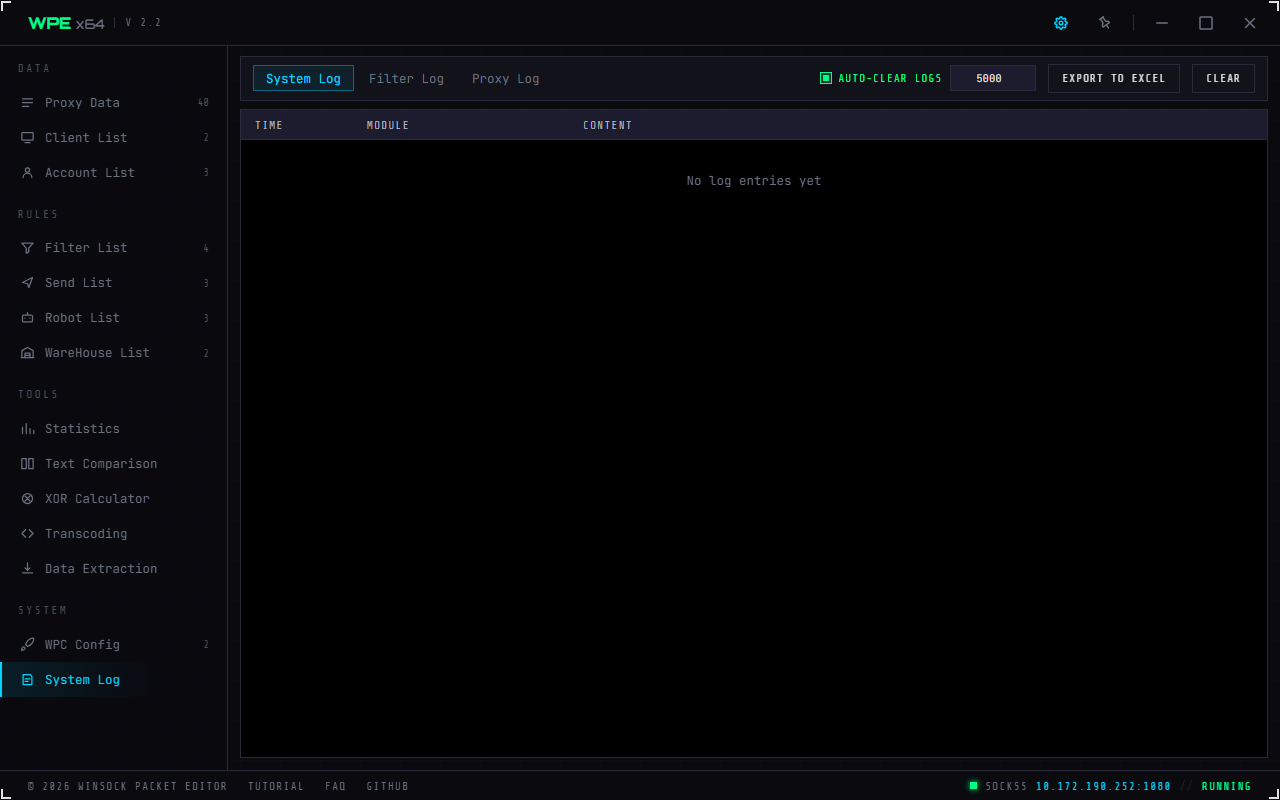
Task: Click the WPC Config rocket icon
Action: (x=27, y=645)
